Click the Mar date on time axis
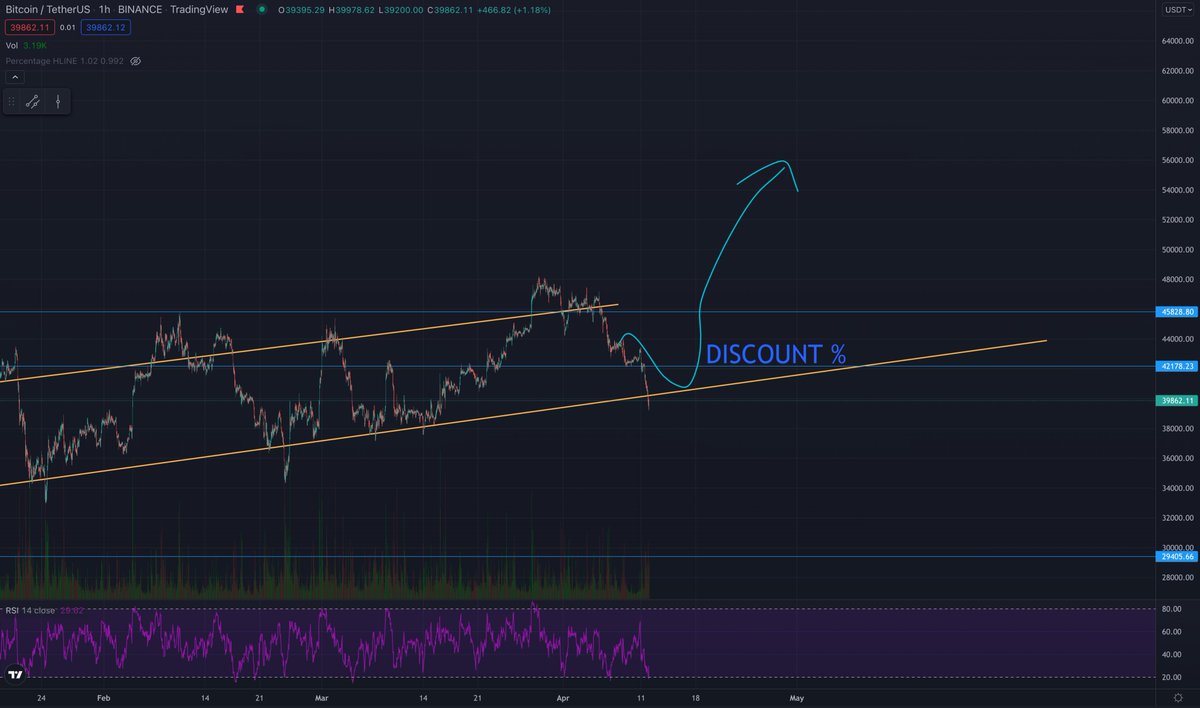Viewport: 1200px width, 708px height. coord(320,696)
